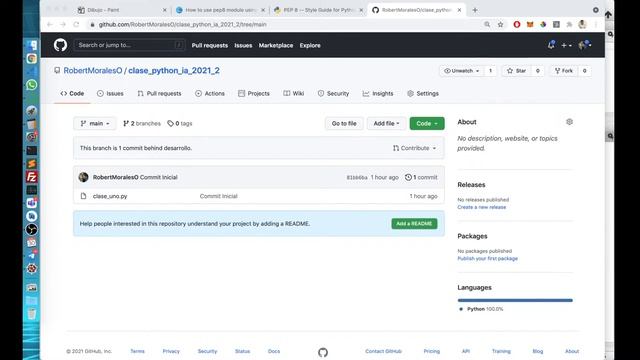Switch to the How to use pep8 module tab
The height and width of the screenshot is (360, 640).
(x=220, y=10)
